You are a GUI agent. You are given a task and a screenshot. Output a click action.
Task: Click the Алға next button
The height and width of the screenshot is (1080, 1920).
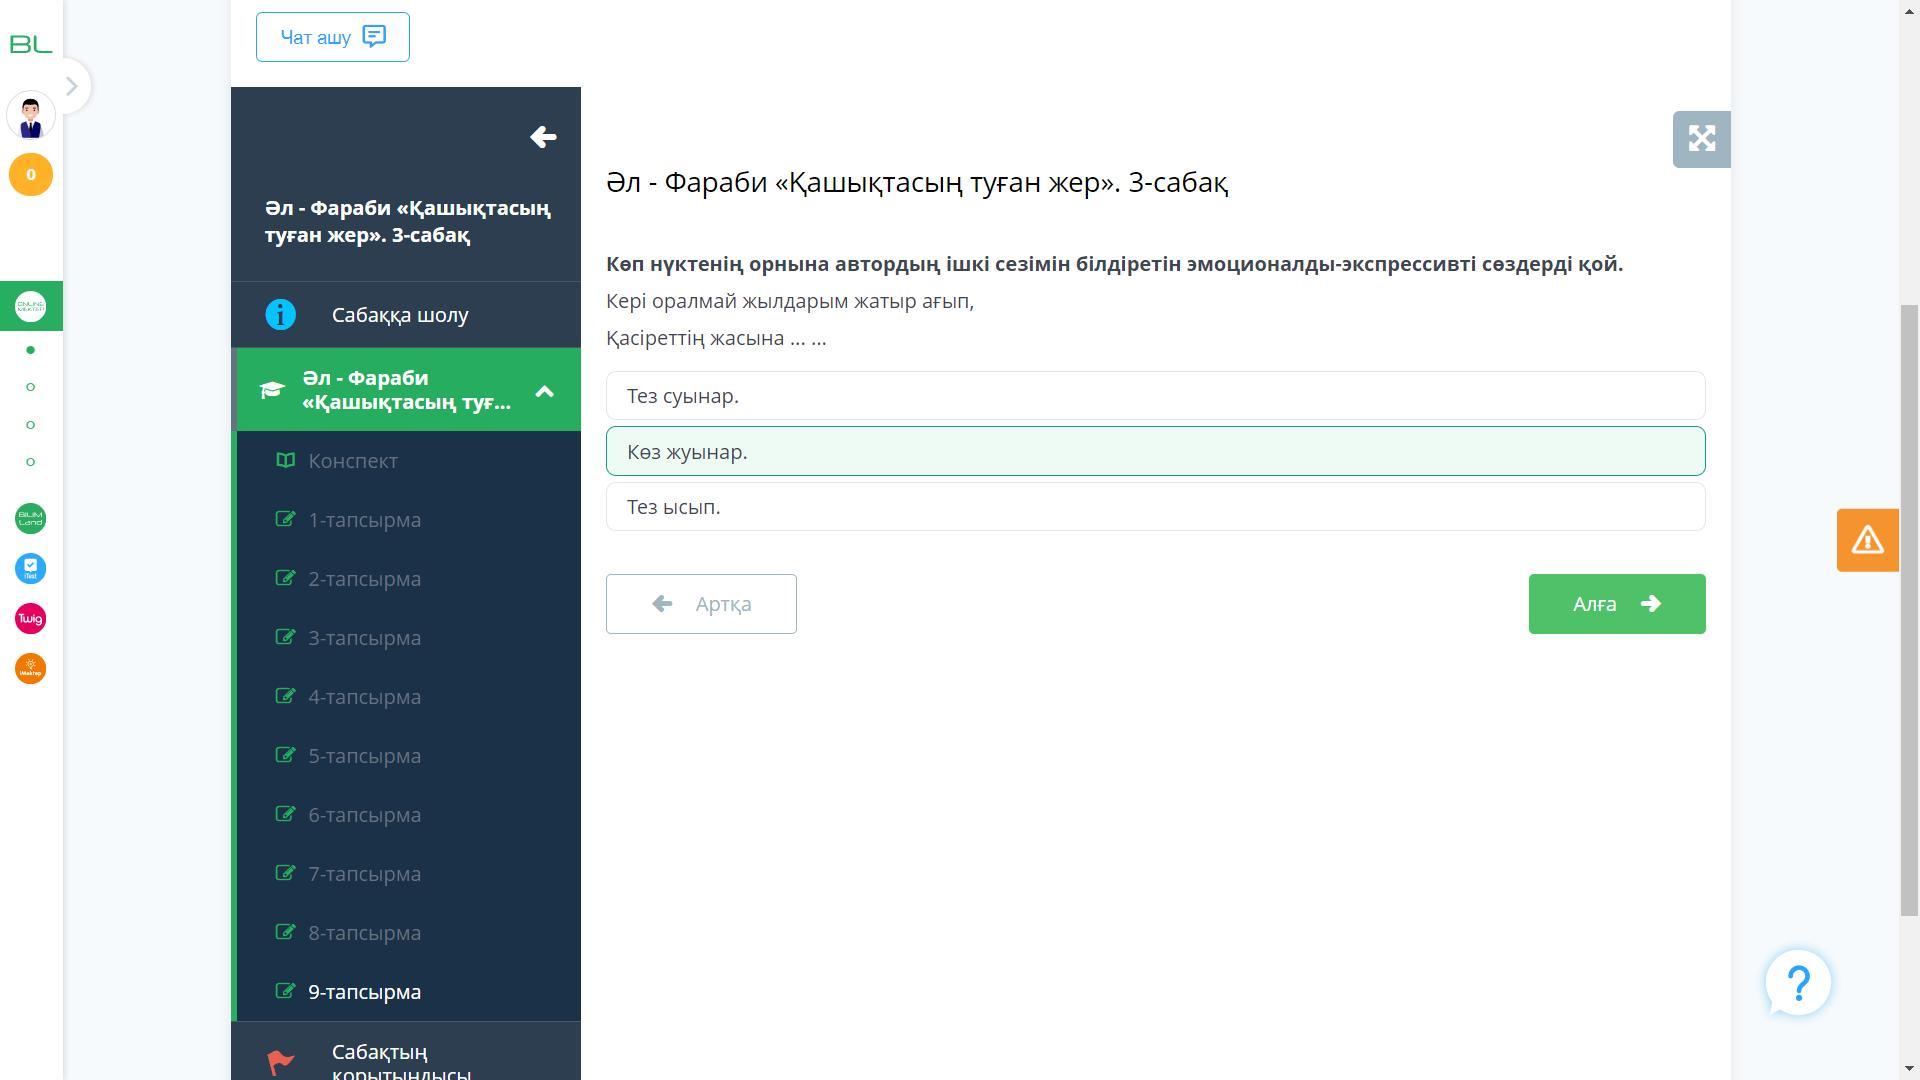pyautogui.click(x=1616, y=604)
